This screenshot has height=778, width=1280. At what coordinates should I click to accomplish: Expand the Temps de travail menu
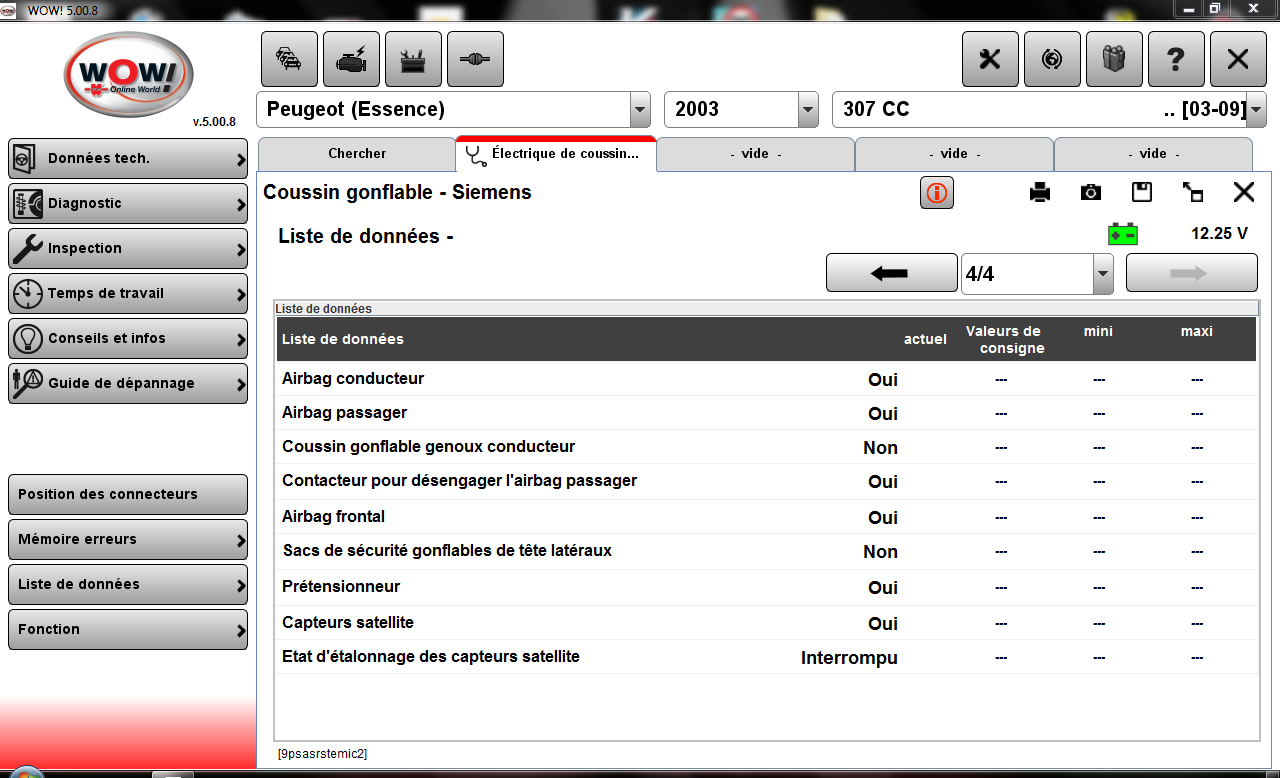(128, 293)
